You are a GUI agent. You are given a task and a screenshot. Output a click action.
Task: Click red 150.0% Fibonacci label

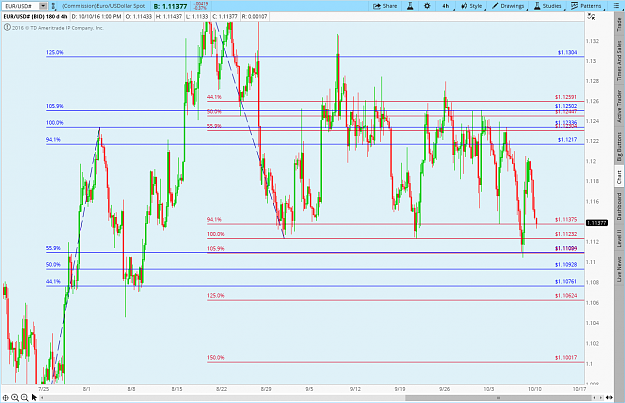(x=216, y=358)
